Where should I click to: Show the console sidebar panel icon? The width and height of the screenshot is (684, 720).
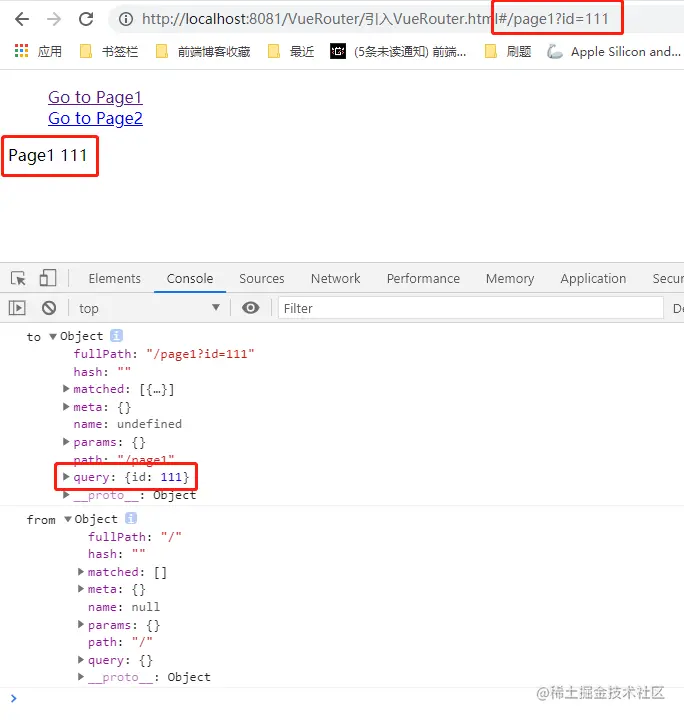coord(17,308)
